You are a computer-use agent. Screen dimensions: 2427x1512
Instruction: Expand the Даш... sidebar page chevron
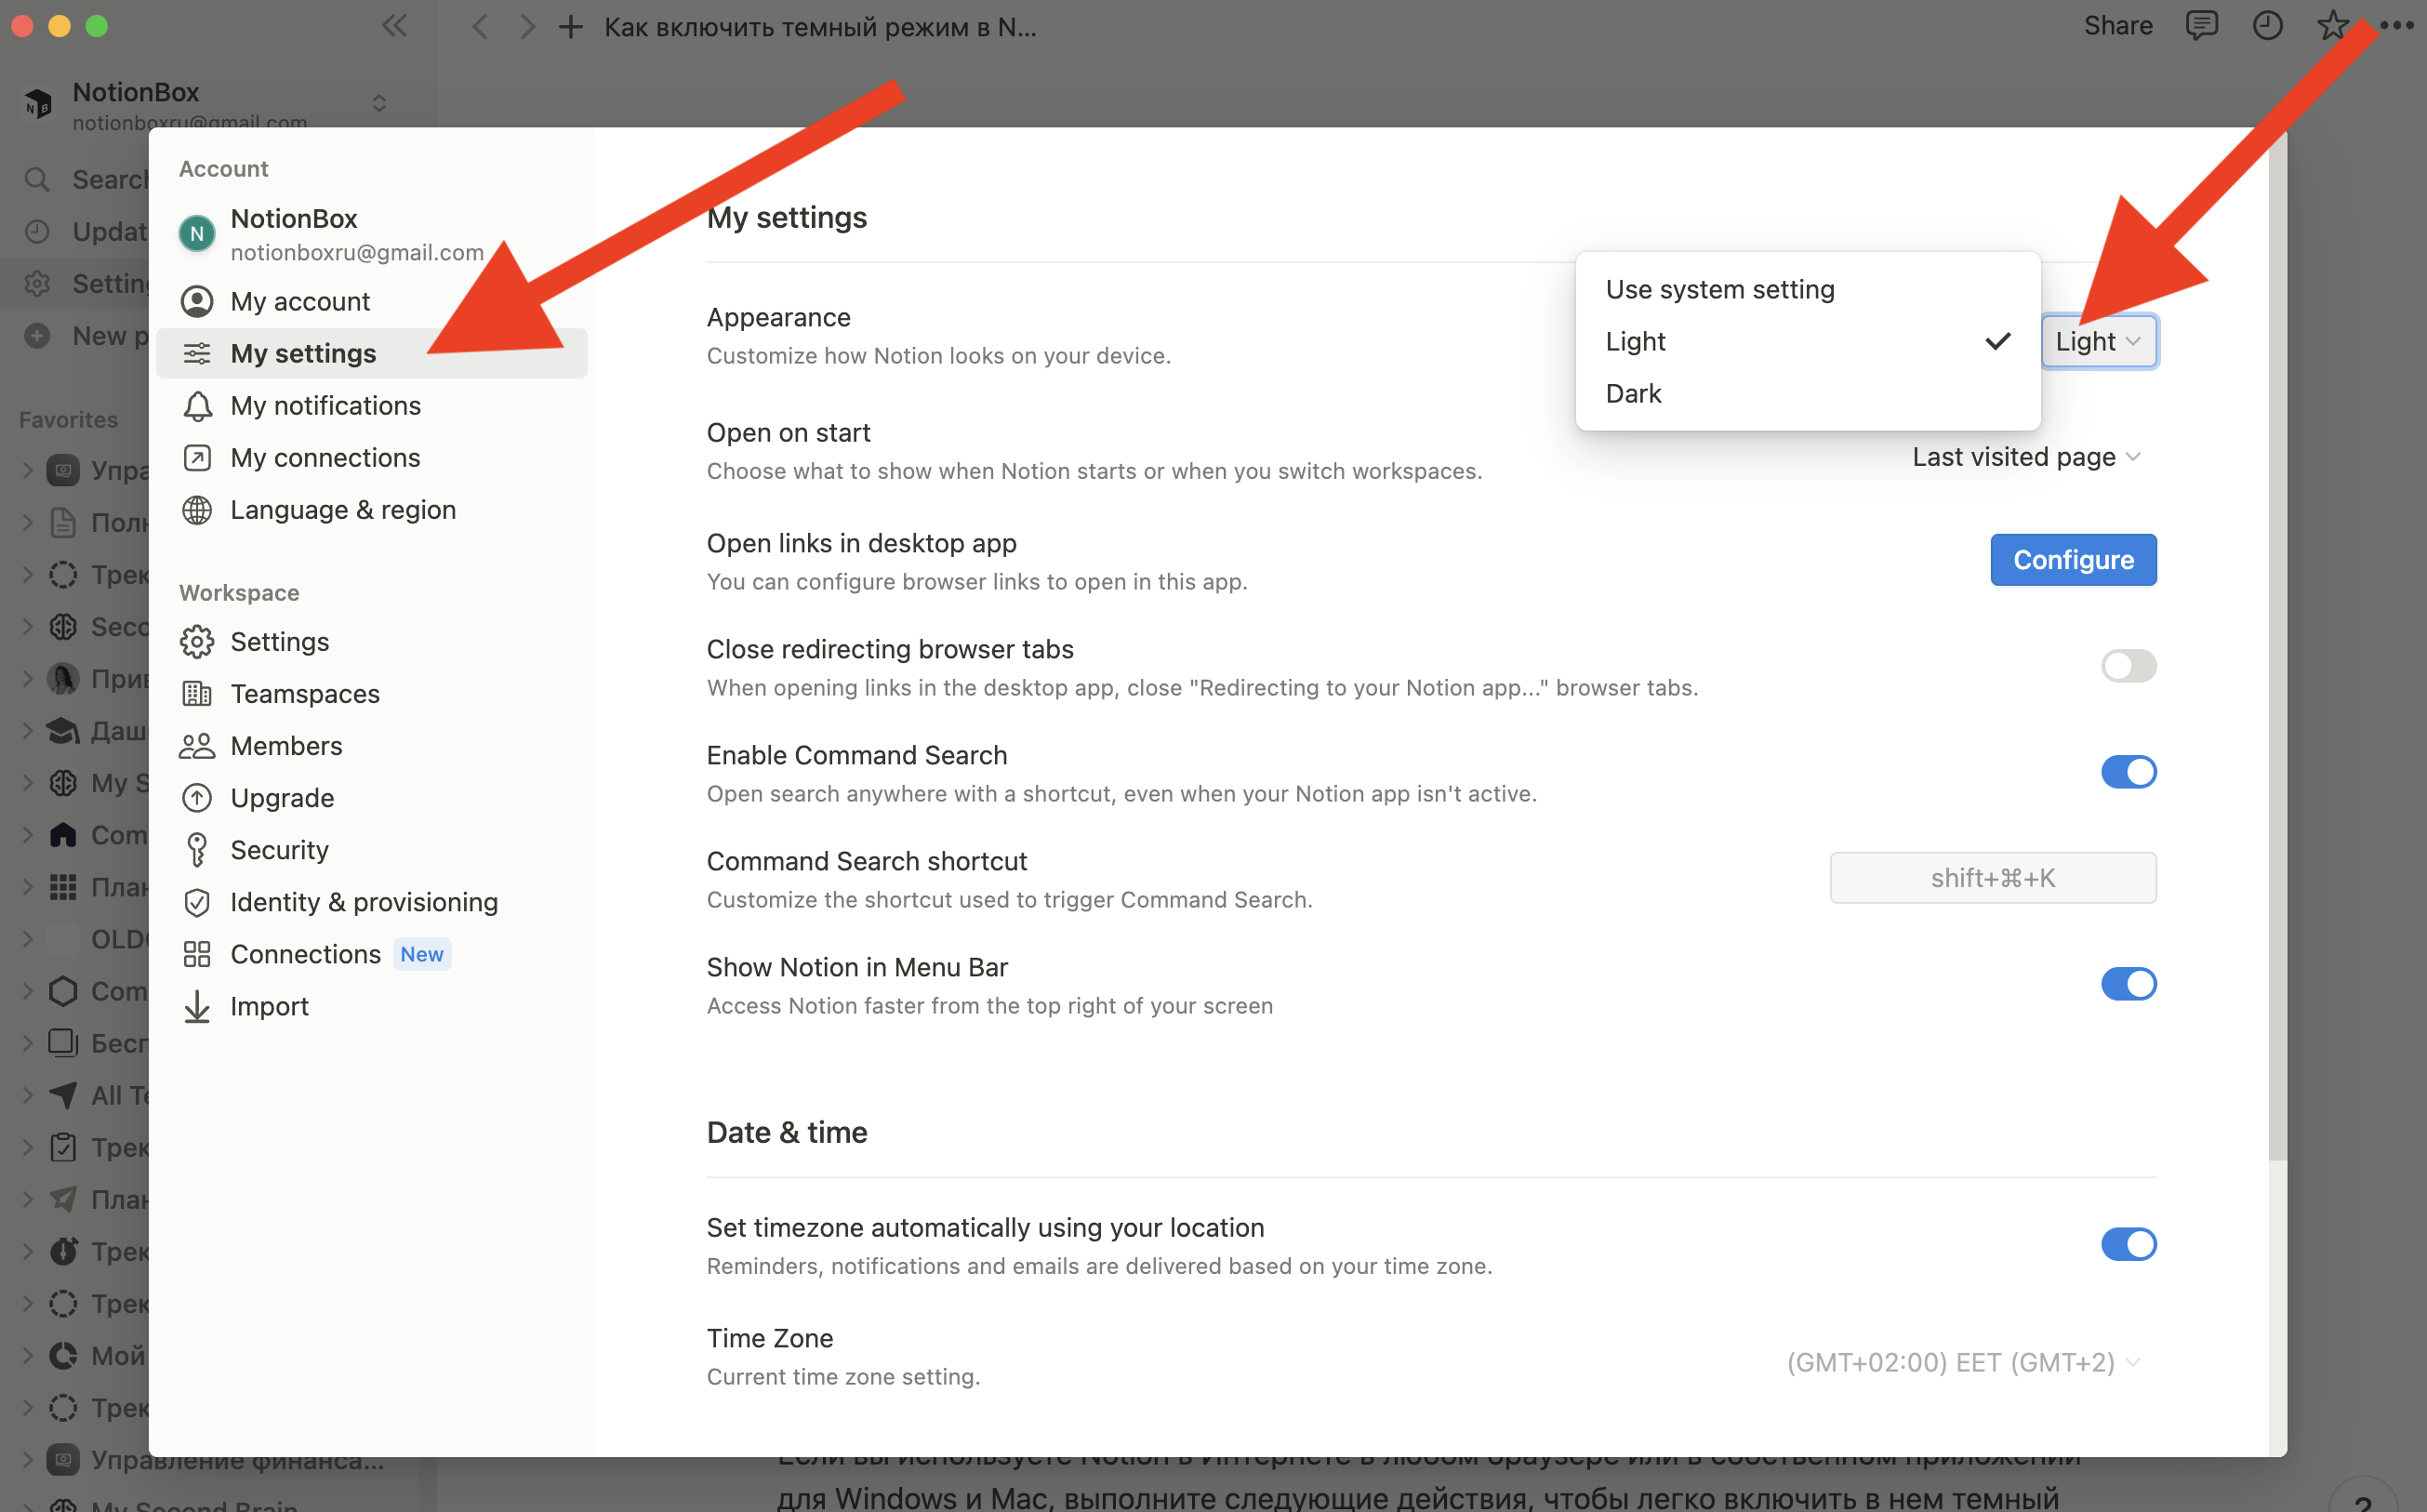pyautogui.click(x=28, y=730)
